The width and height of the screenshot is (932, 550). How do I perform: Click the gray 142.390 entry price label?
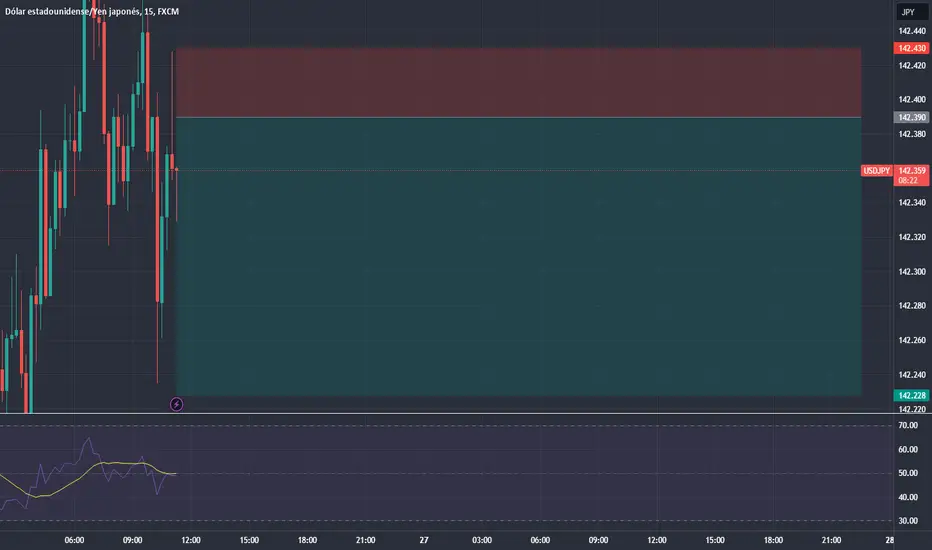point(911,117)
